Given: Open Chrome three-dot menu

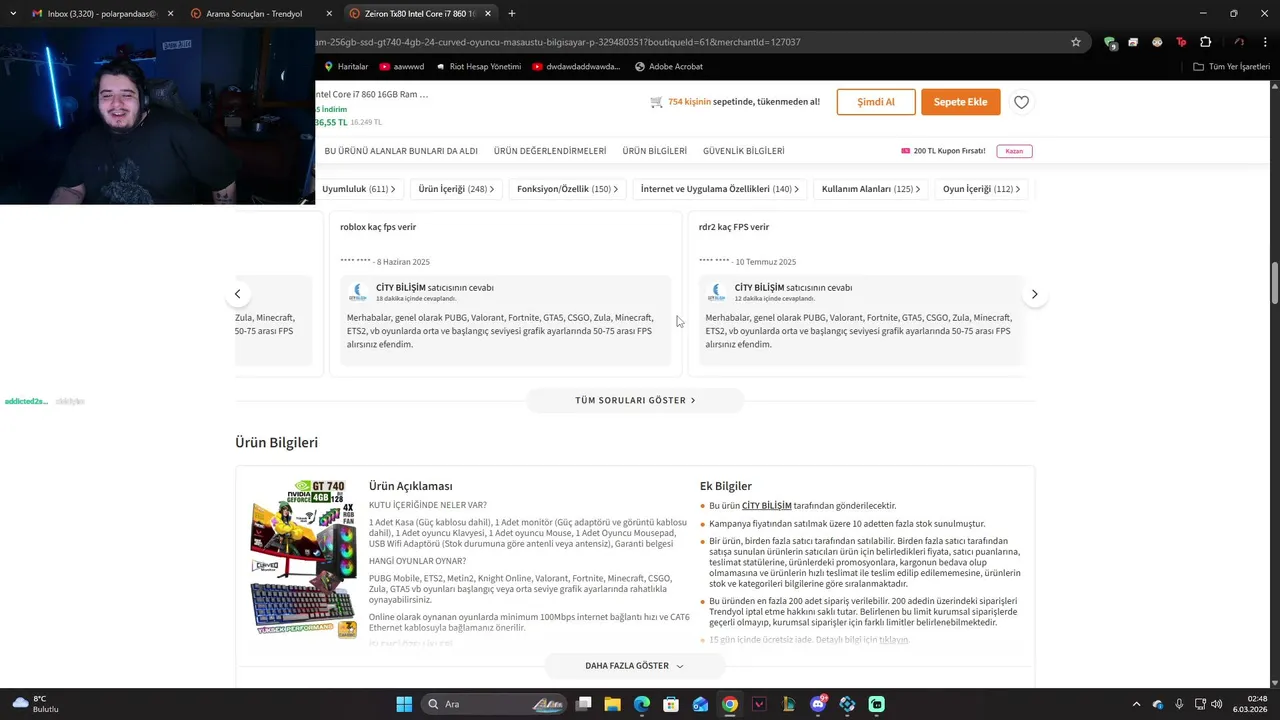Looking at the screenshot, I should click(x=1265, y=42).
